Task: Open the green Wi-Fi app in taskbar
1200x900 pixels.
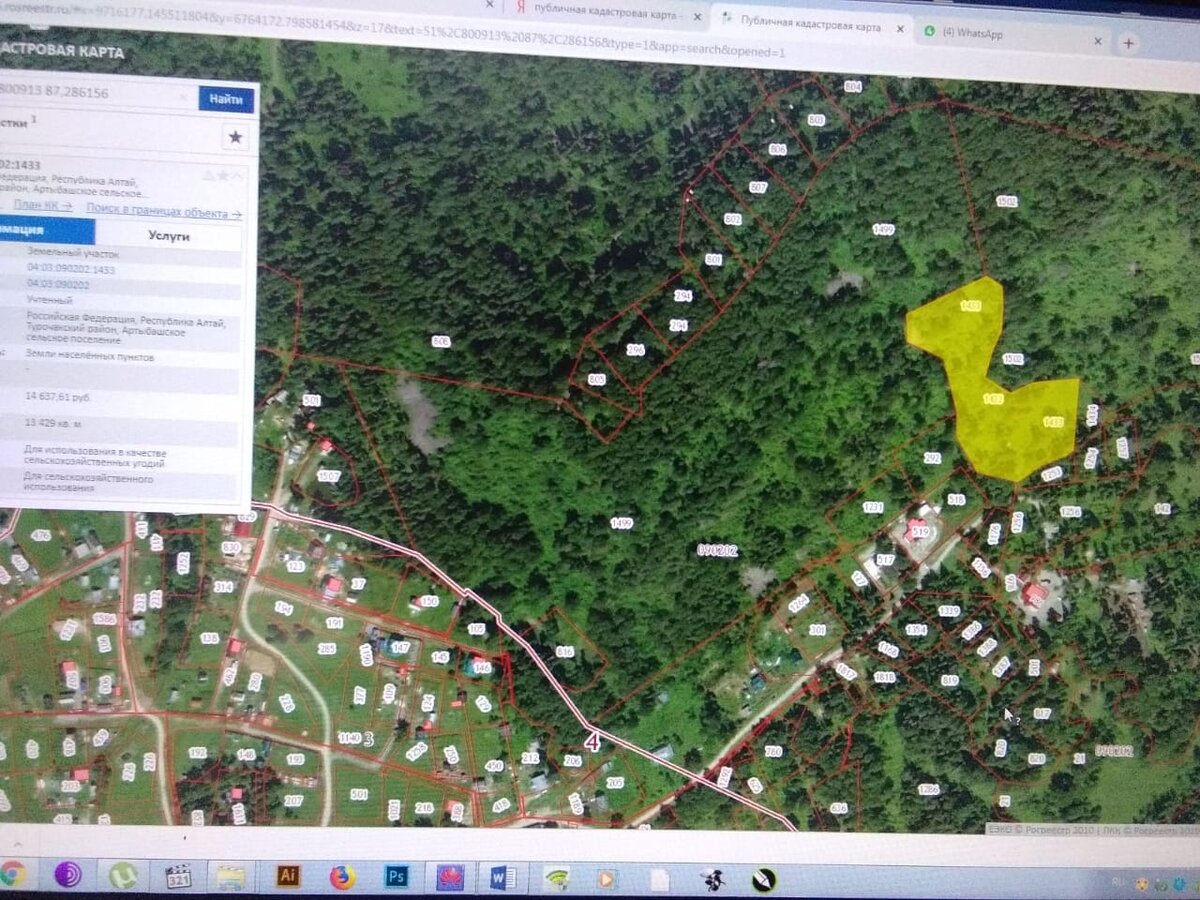Action: tap(556, 879)
